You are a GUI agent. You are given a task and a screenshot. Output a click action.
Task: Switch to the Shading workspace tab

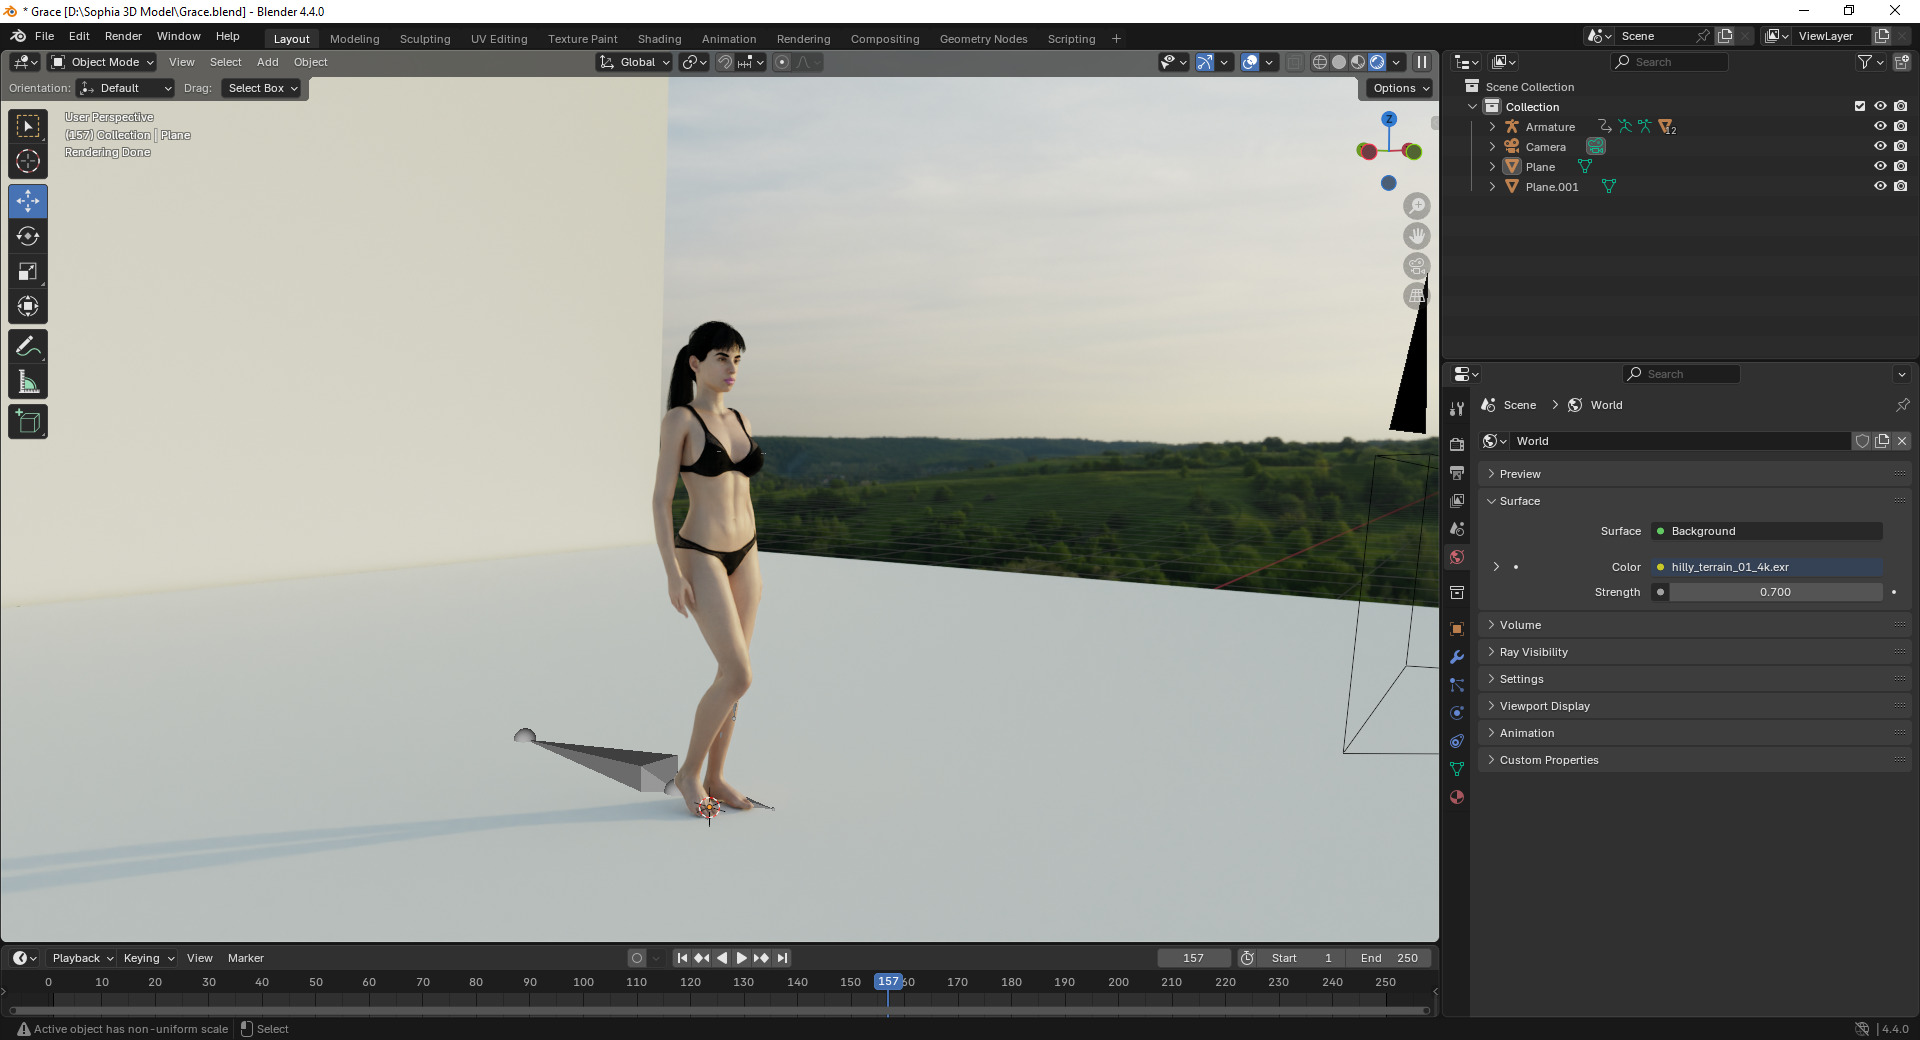pyautogui.click(x=659, y=39)
